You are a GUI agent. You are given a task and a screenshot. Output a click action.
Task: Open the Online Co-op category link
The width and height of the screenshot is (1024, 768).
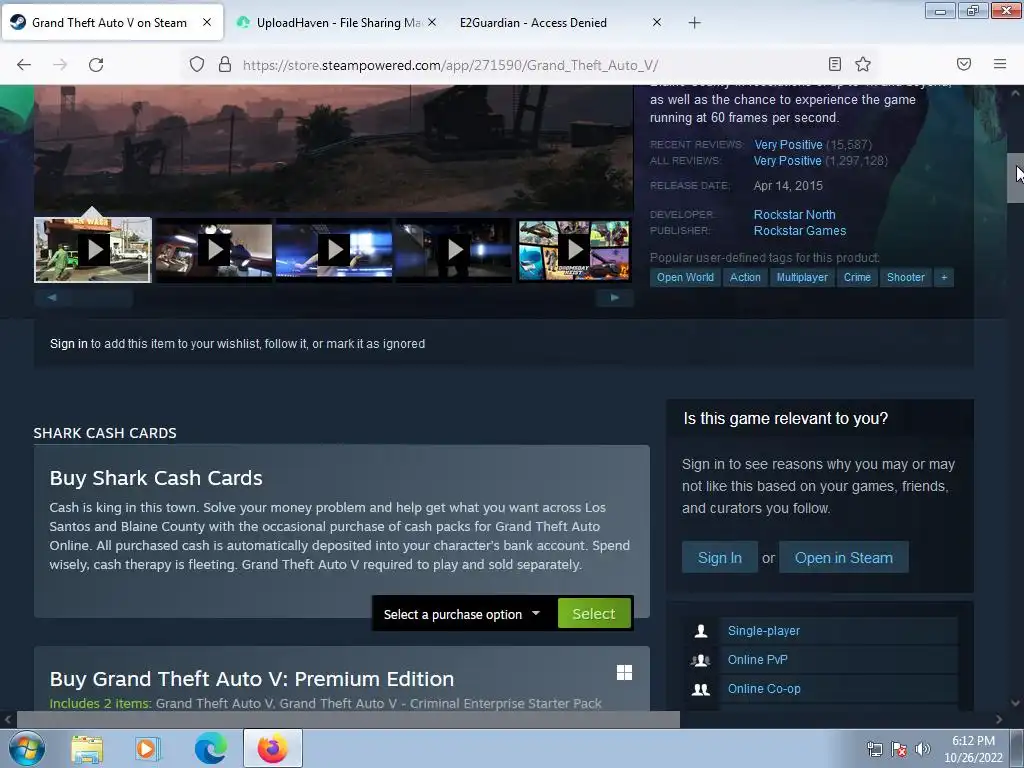tap(764, 688)
